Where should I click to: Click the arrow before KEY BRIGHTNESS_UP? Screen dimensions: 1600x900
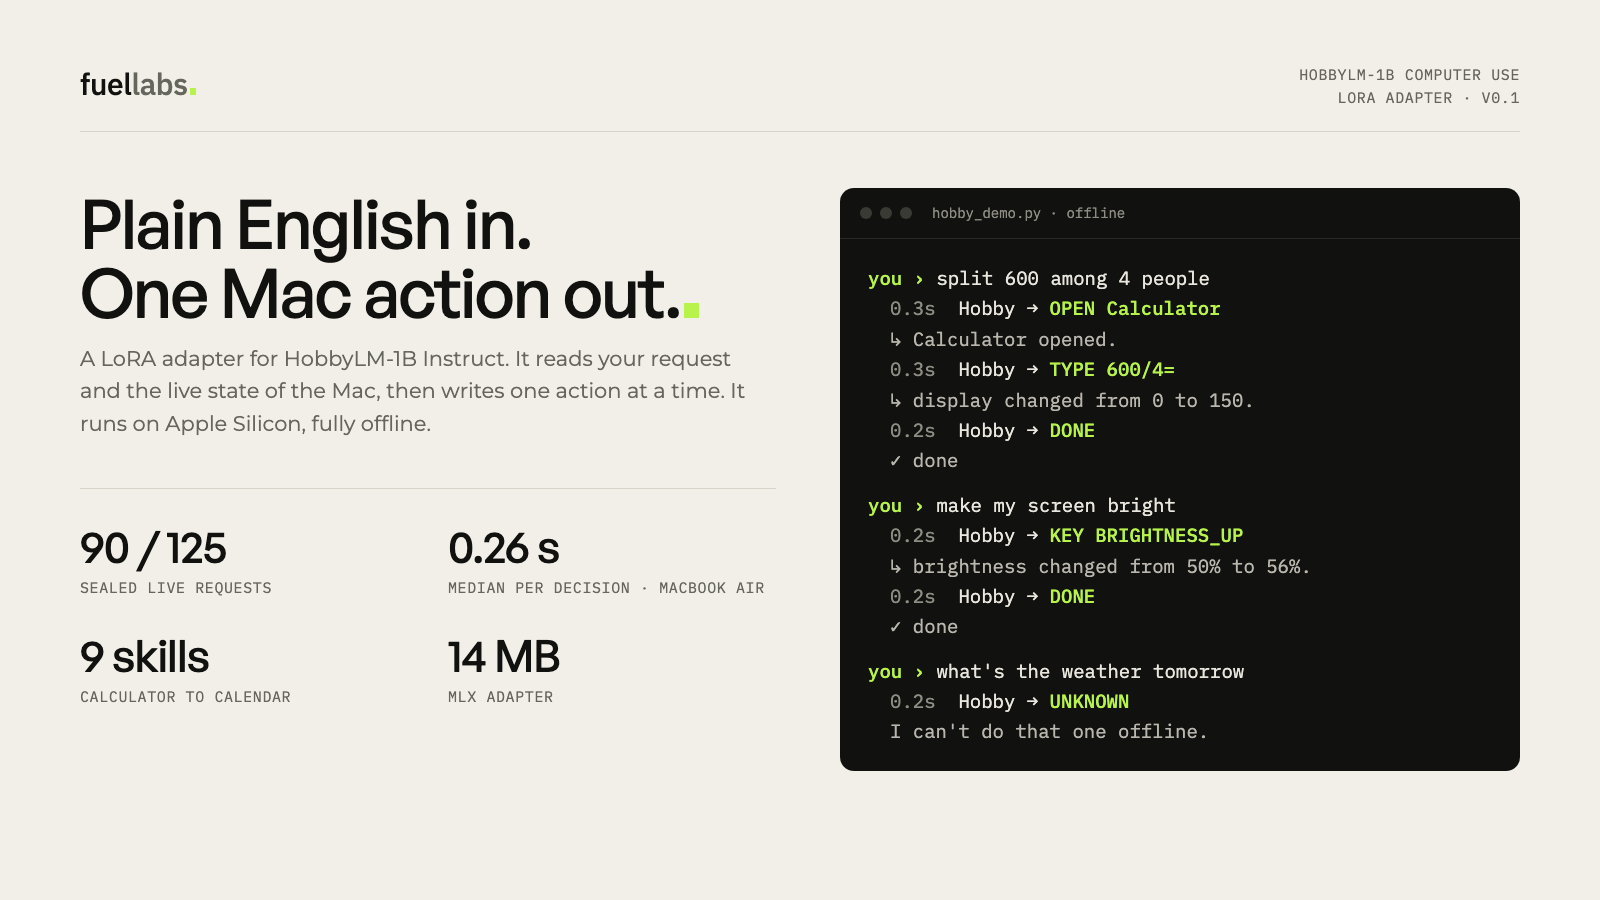pos(1032,536)
